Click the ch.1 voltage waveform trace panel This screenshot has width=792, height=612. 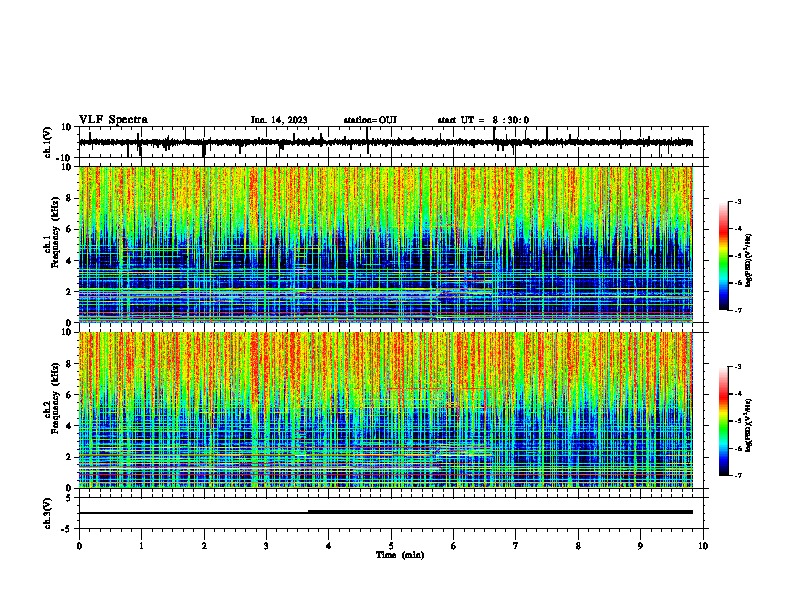coord(391,142)
